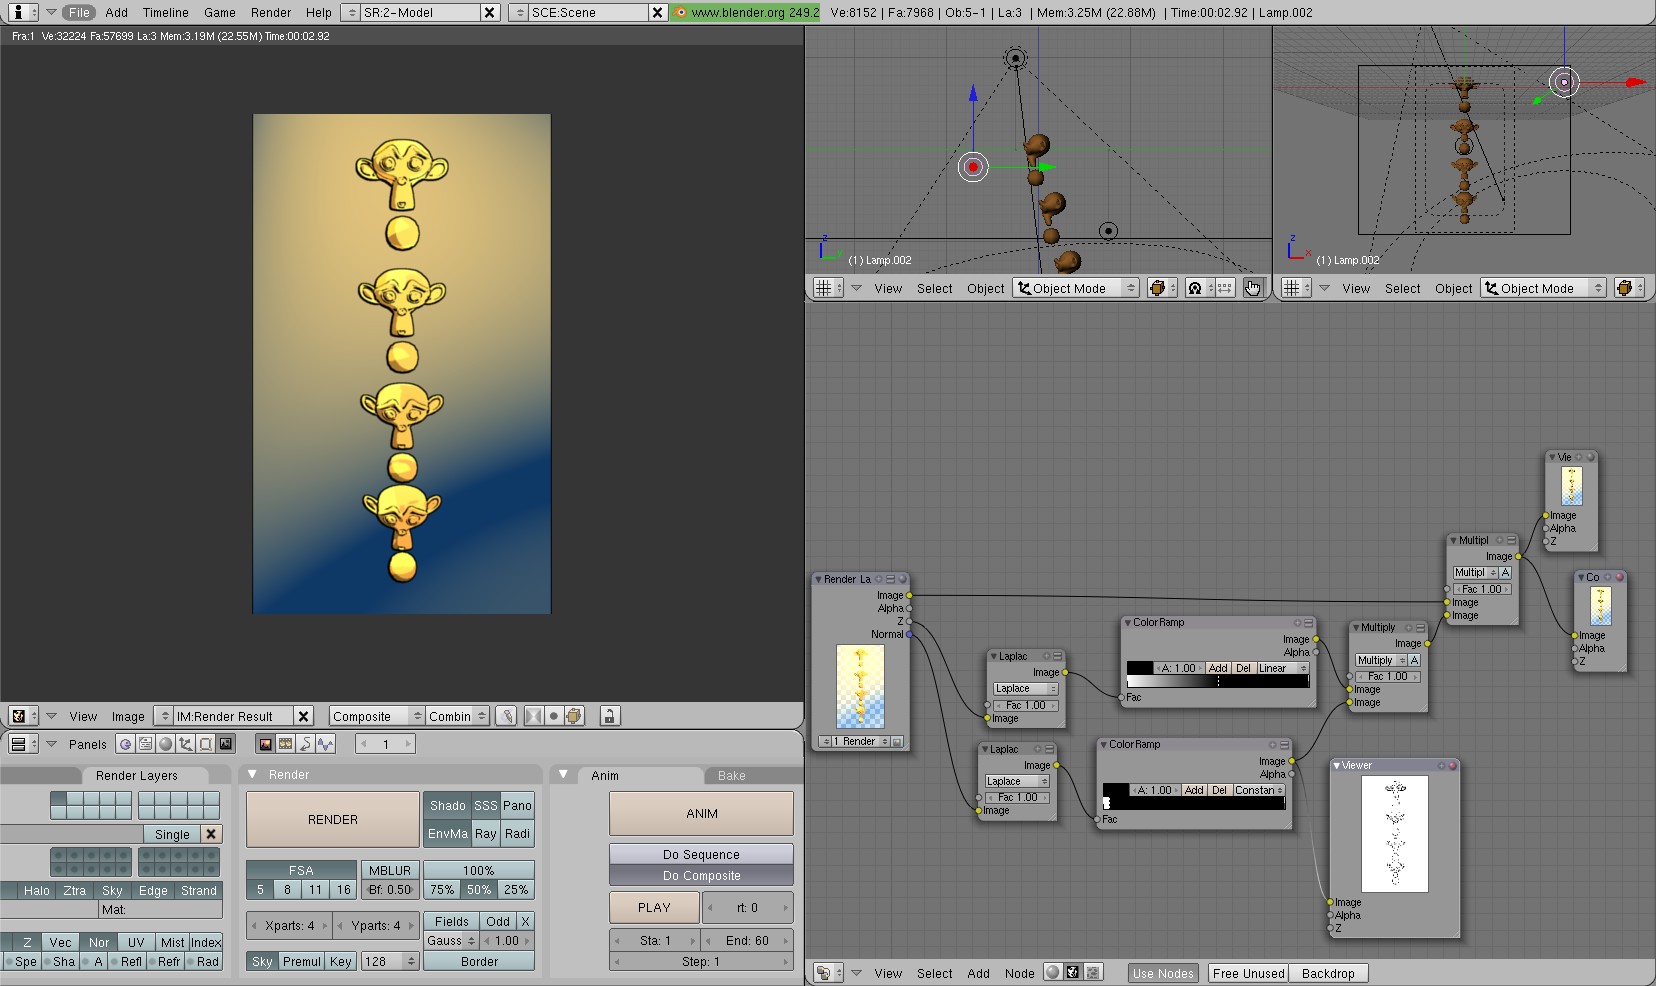Click the hand manipulator icon in left 3D view
Image resolution: width=1656 pixels, height=986 pixels.
pos(1252,288)
